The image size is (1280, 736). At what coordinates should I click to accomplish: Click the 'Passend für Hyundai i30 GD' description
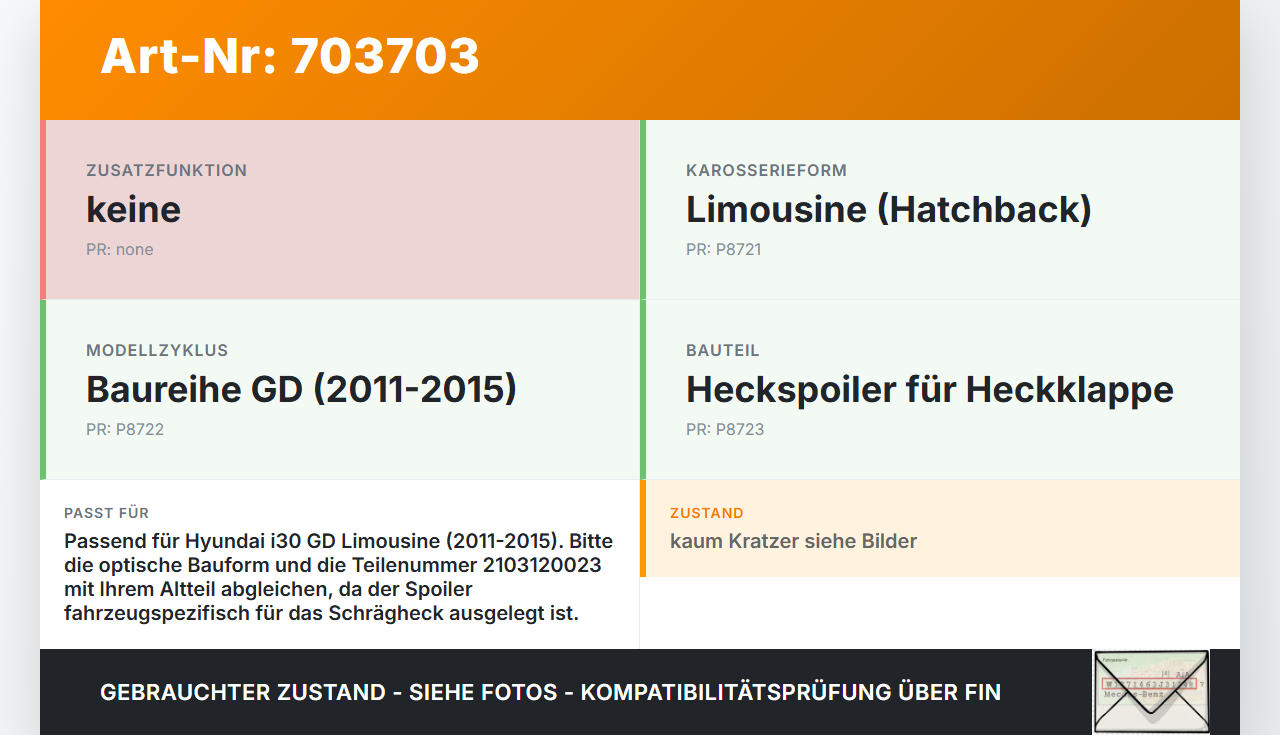tap(339, 577)
